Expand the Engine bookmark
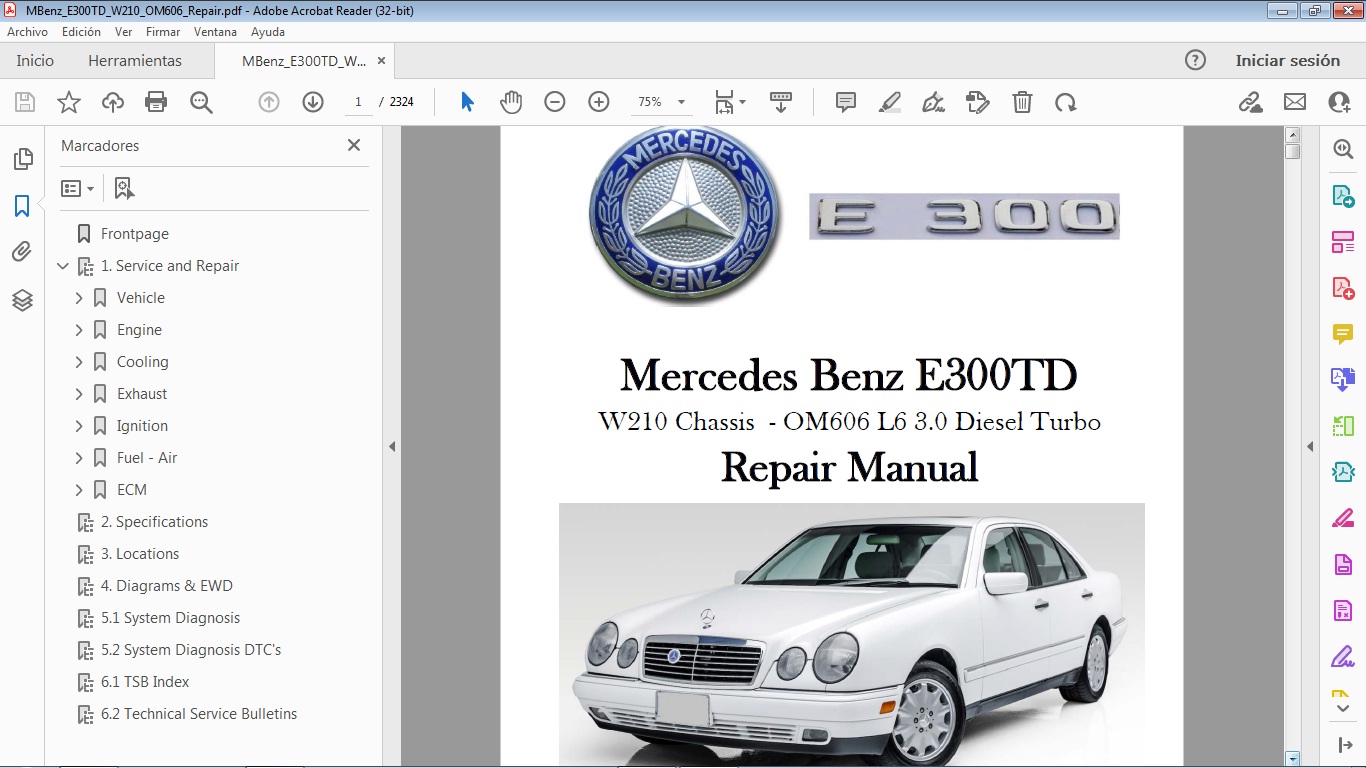The image size is (1366, 768). point(79,329)
